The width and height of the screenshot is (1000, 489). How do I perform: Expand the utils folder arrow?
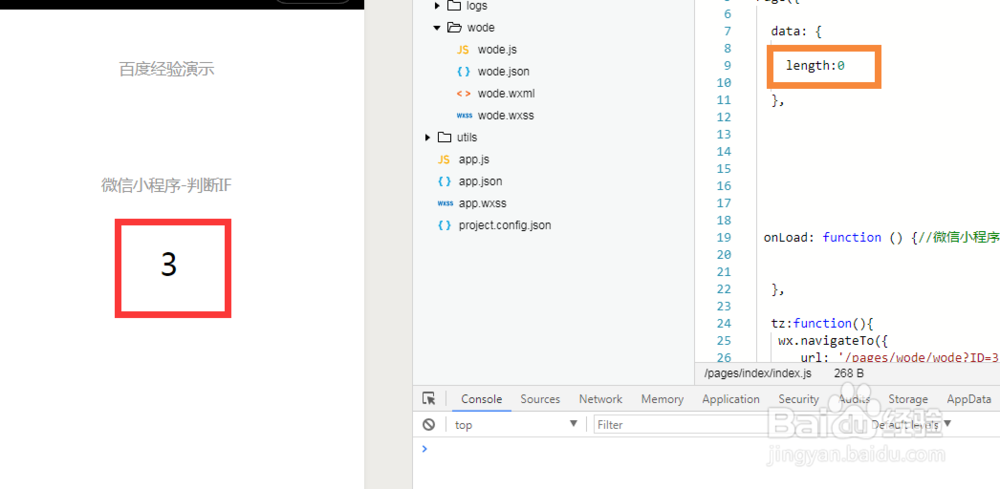(427, 138)
